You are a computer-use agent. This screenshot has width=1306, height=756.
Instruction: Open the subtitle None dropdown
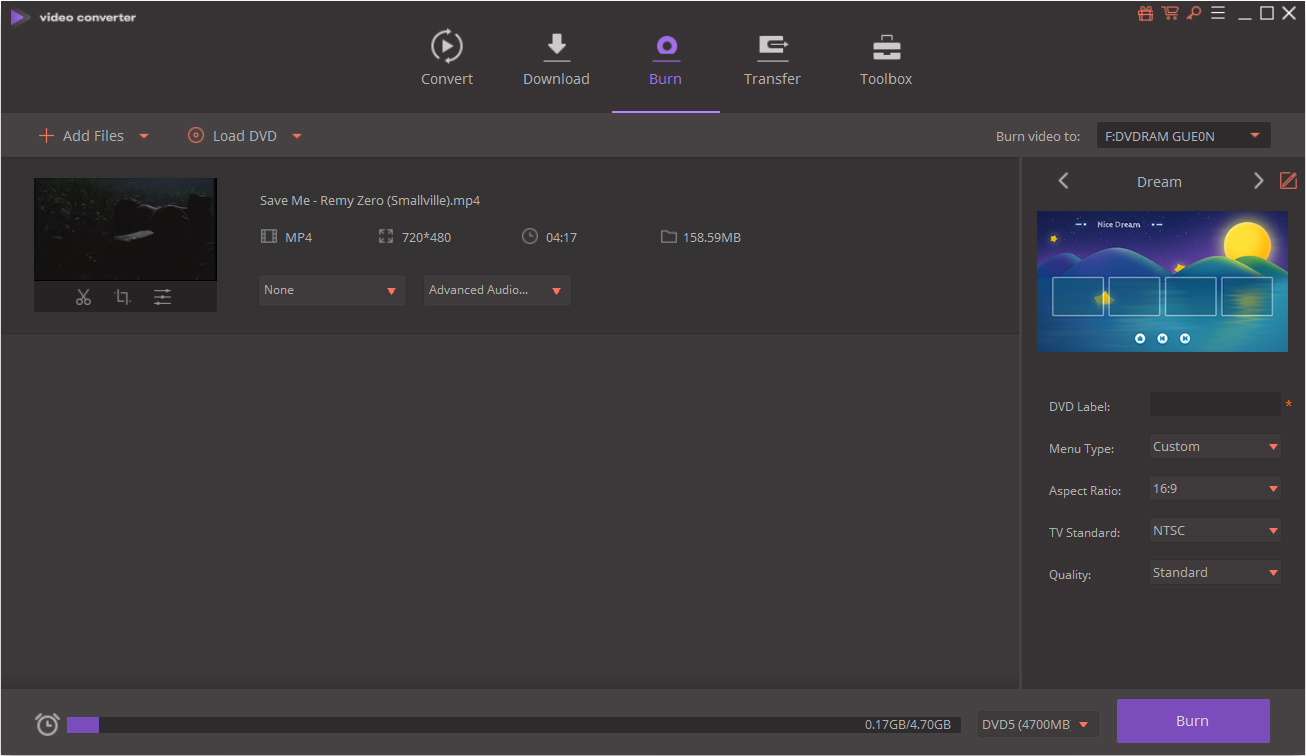click(332, 290)
